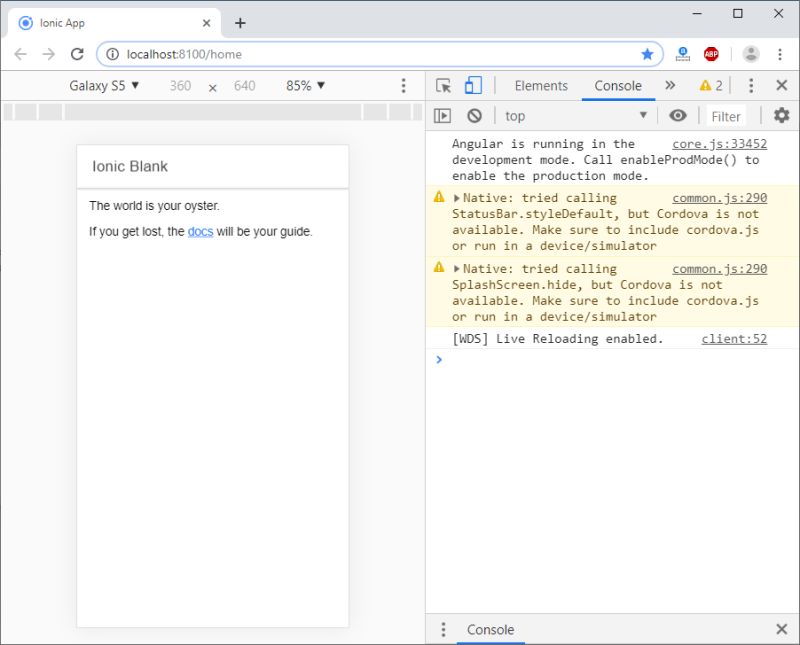Select the Console tab in DevTools
800x645 pixels.
618,86
